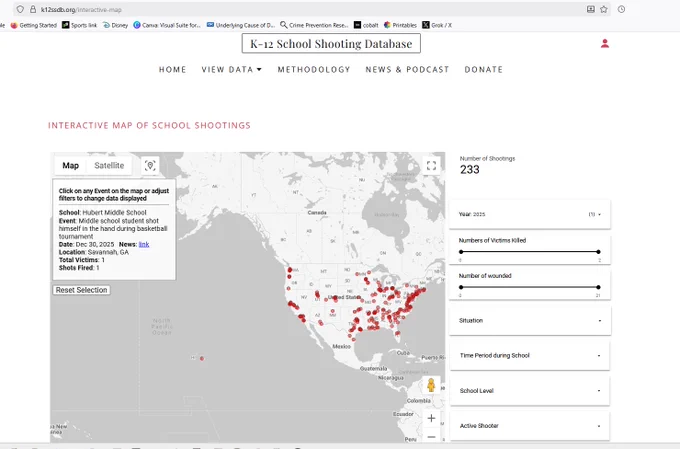Image resolution: width=680 pixels, height=449 pixels.
Task: Click the browser address bar URL
Action: point(81,10)
